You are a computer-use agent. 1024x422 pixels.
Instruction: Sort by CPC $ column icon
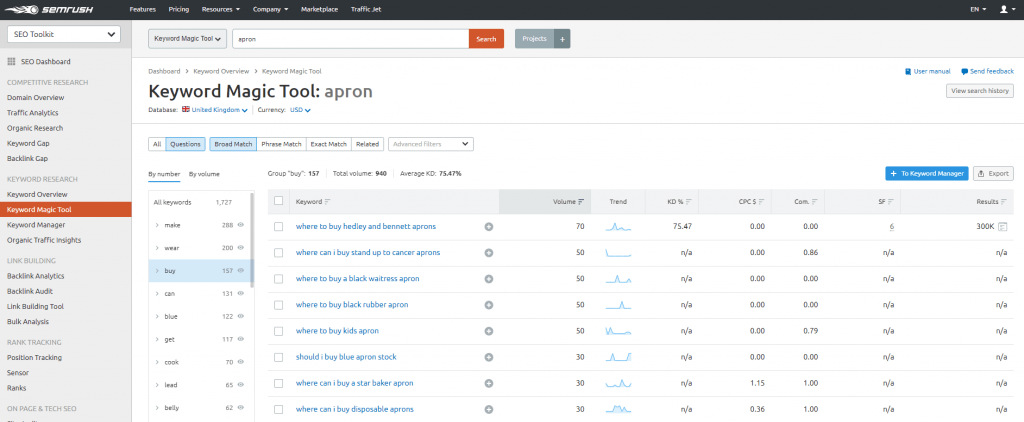[761, 202]
